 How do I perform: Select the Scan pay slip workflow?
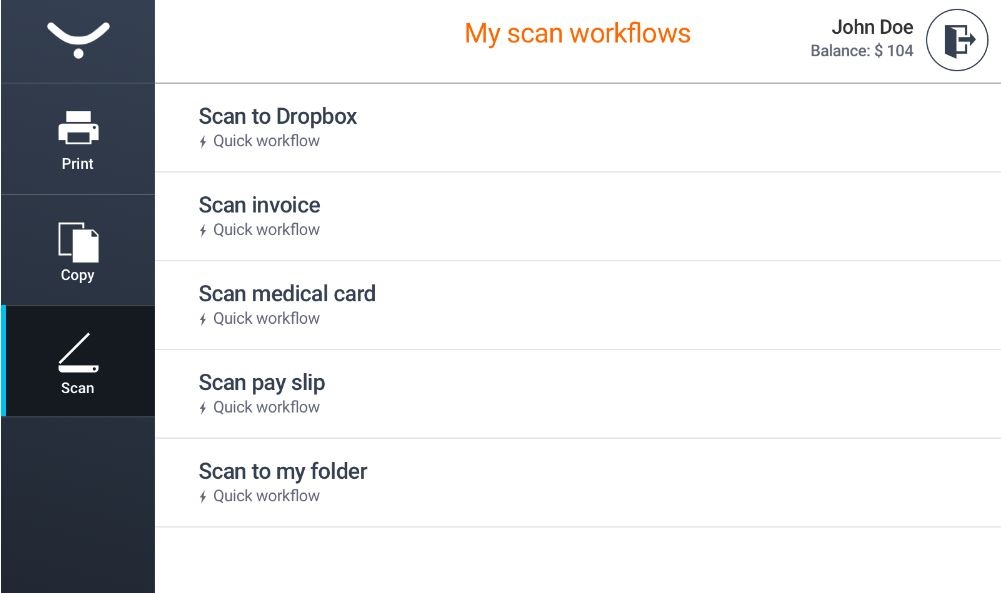[262, 383]
